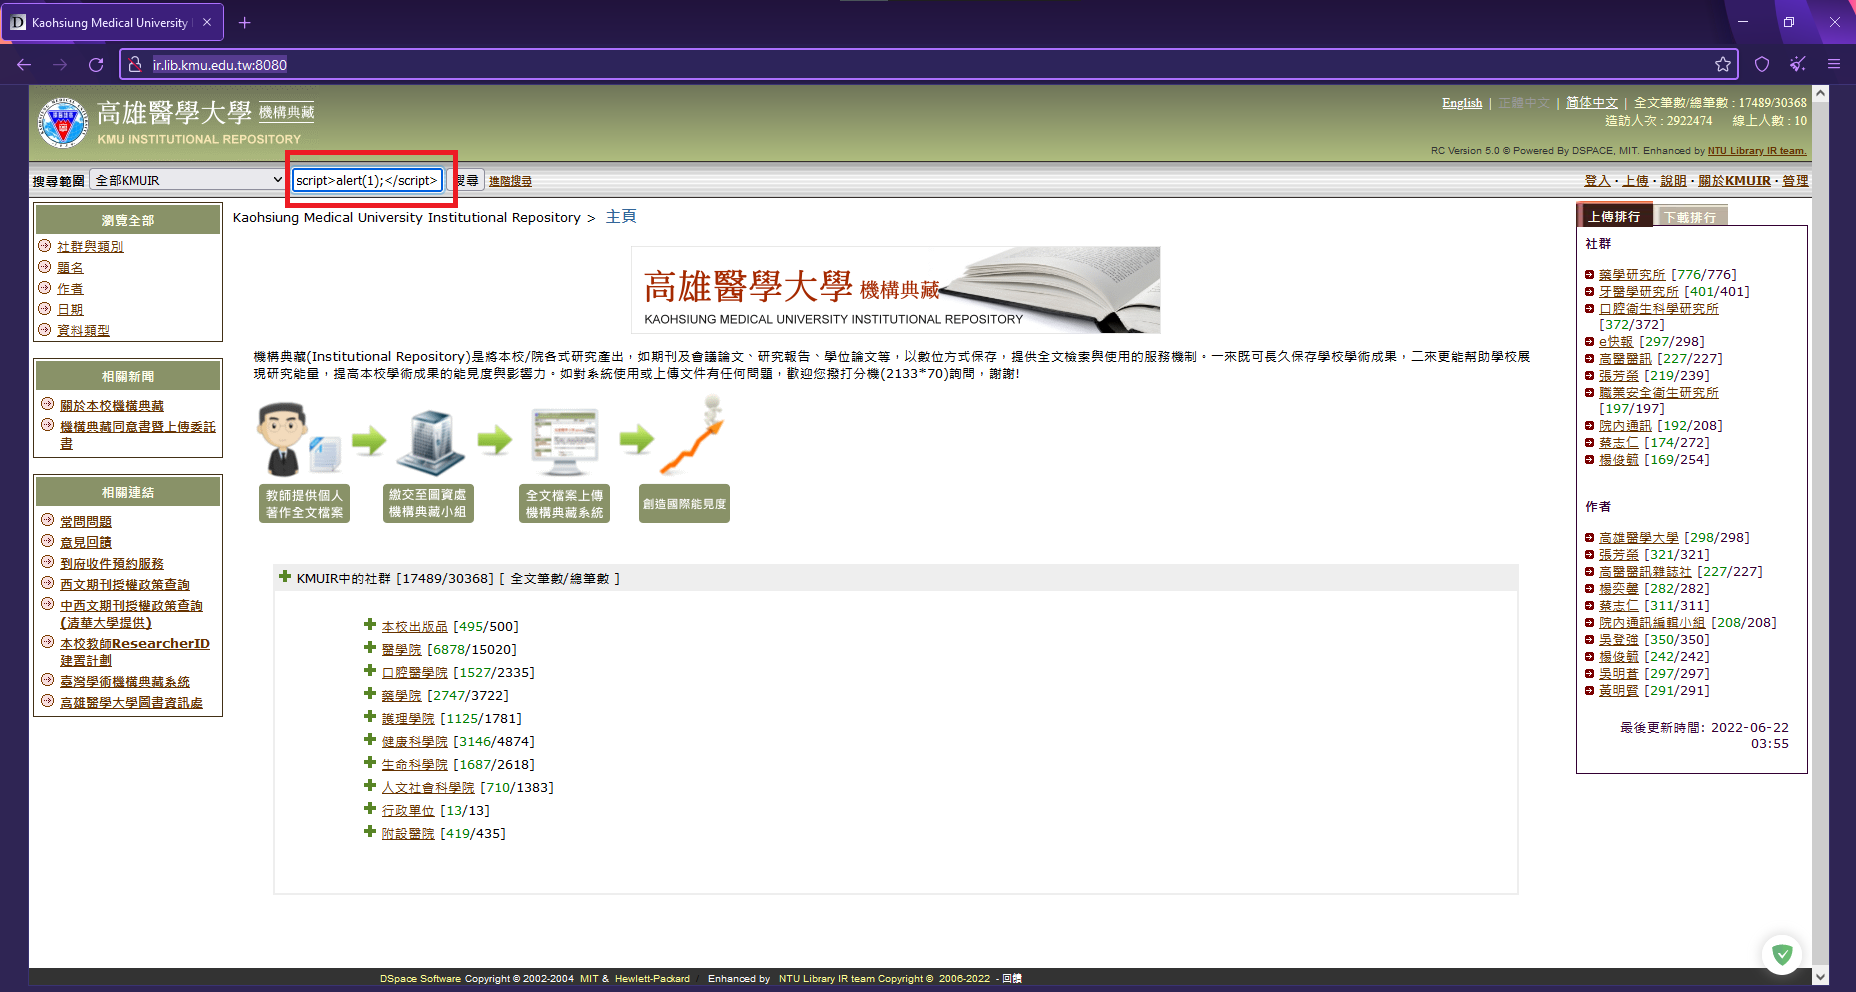Screen dimensions: 1856x992
Task: Click the site info lock icon in address bar
Action: pos(137,65)
